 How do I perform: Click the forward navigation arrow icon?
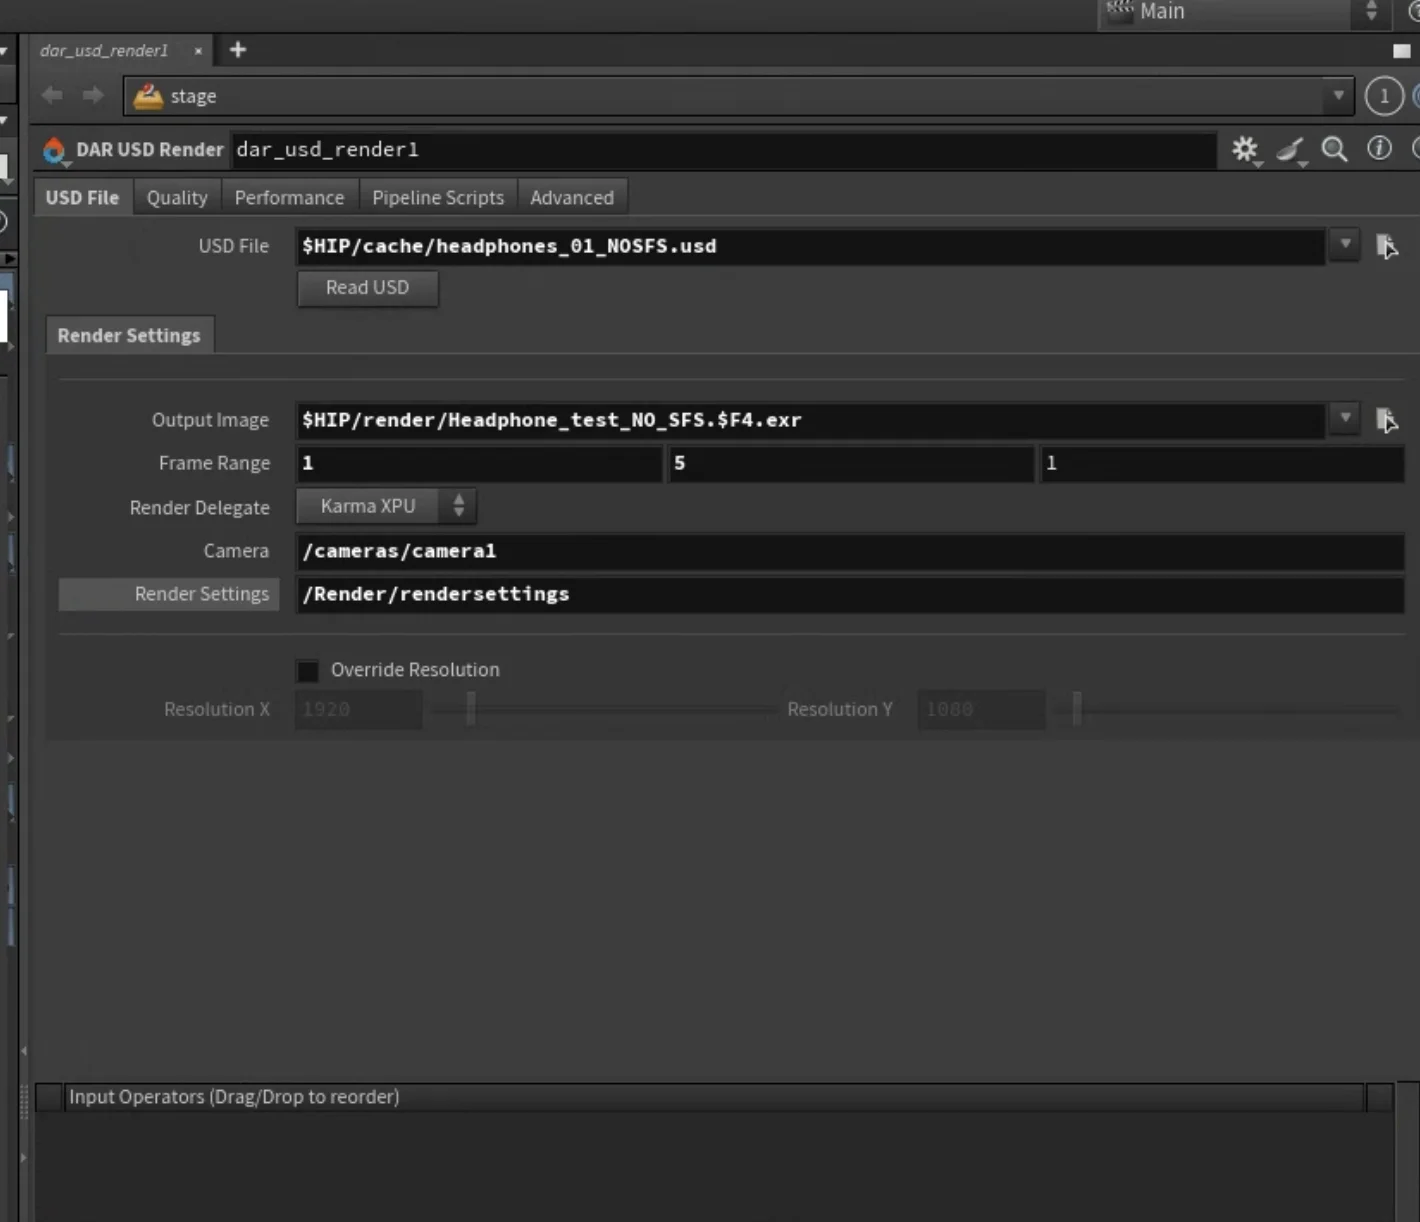[x=92, y=95]
